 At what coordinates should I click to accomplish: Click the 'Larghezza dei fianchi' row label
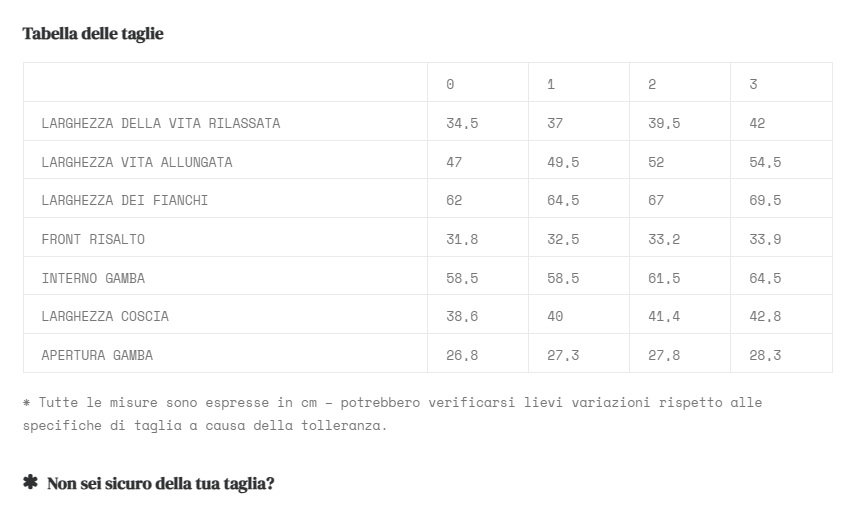point(125,201)
